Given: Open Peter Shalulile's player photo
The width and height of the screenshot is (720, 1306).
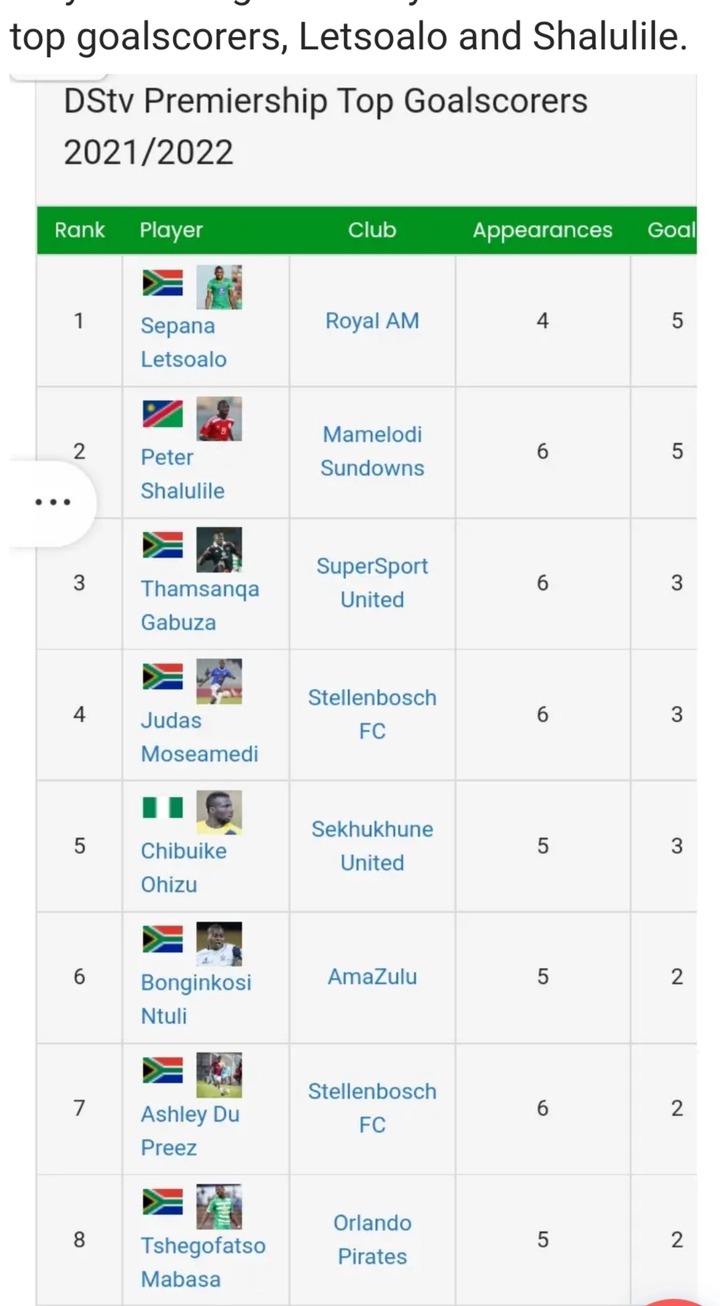Looking at the screenshot, I should coord(218,419).
